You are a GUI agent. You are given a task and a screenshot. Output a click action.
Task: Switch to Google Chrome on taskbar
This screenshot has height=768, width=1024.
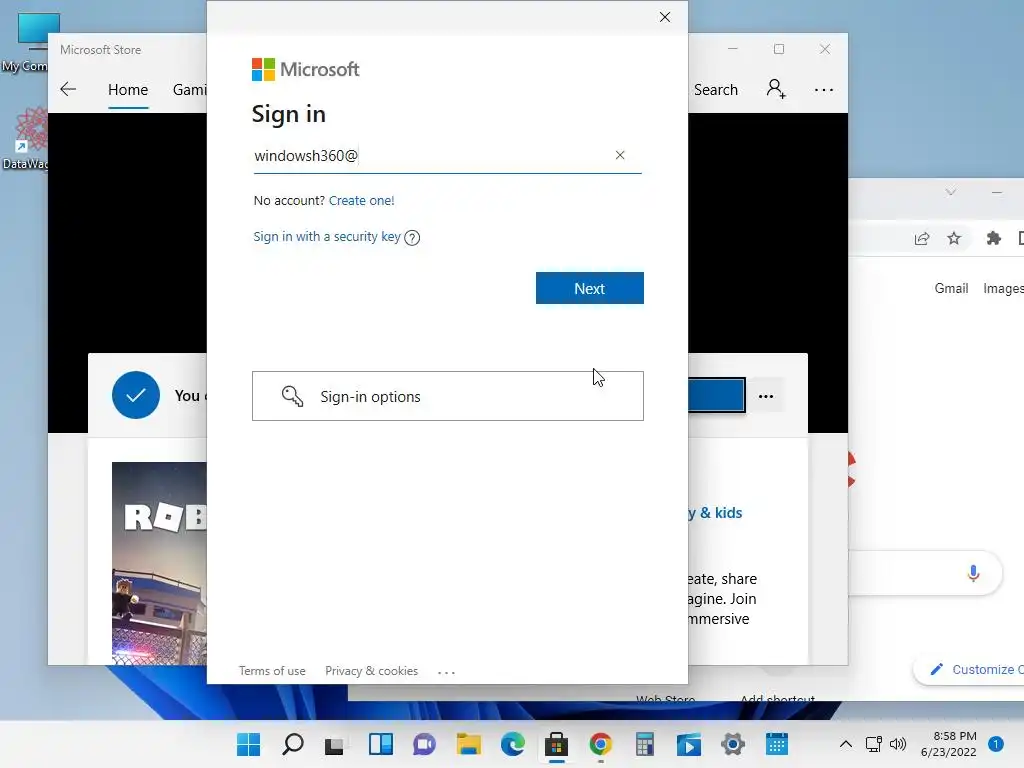coord(601,744)
